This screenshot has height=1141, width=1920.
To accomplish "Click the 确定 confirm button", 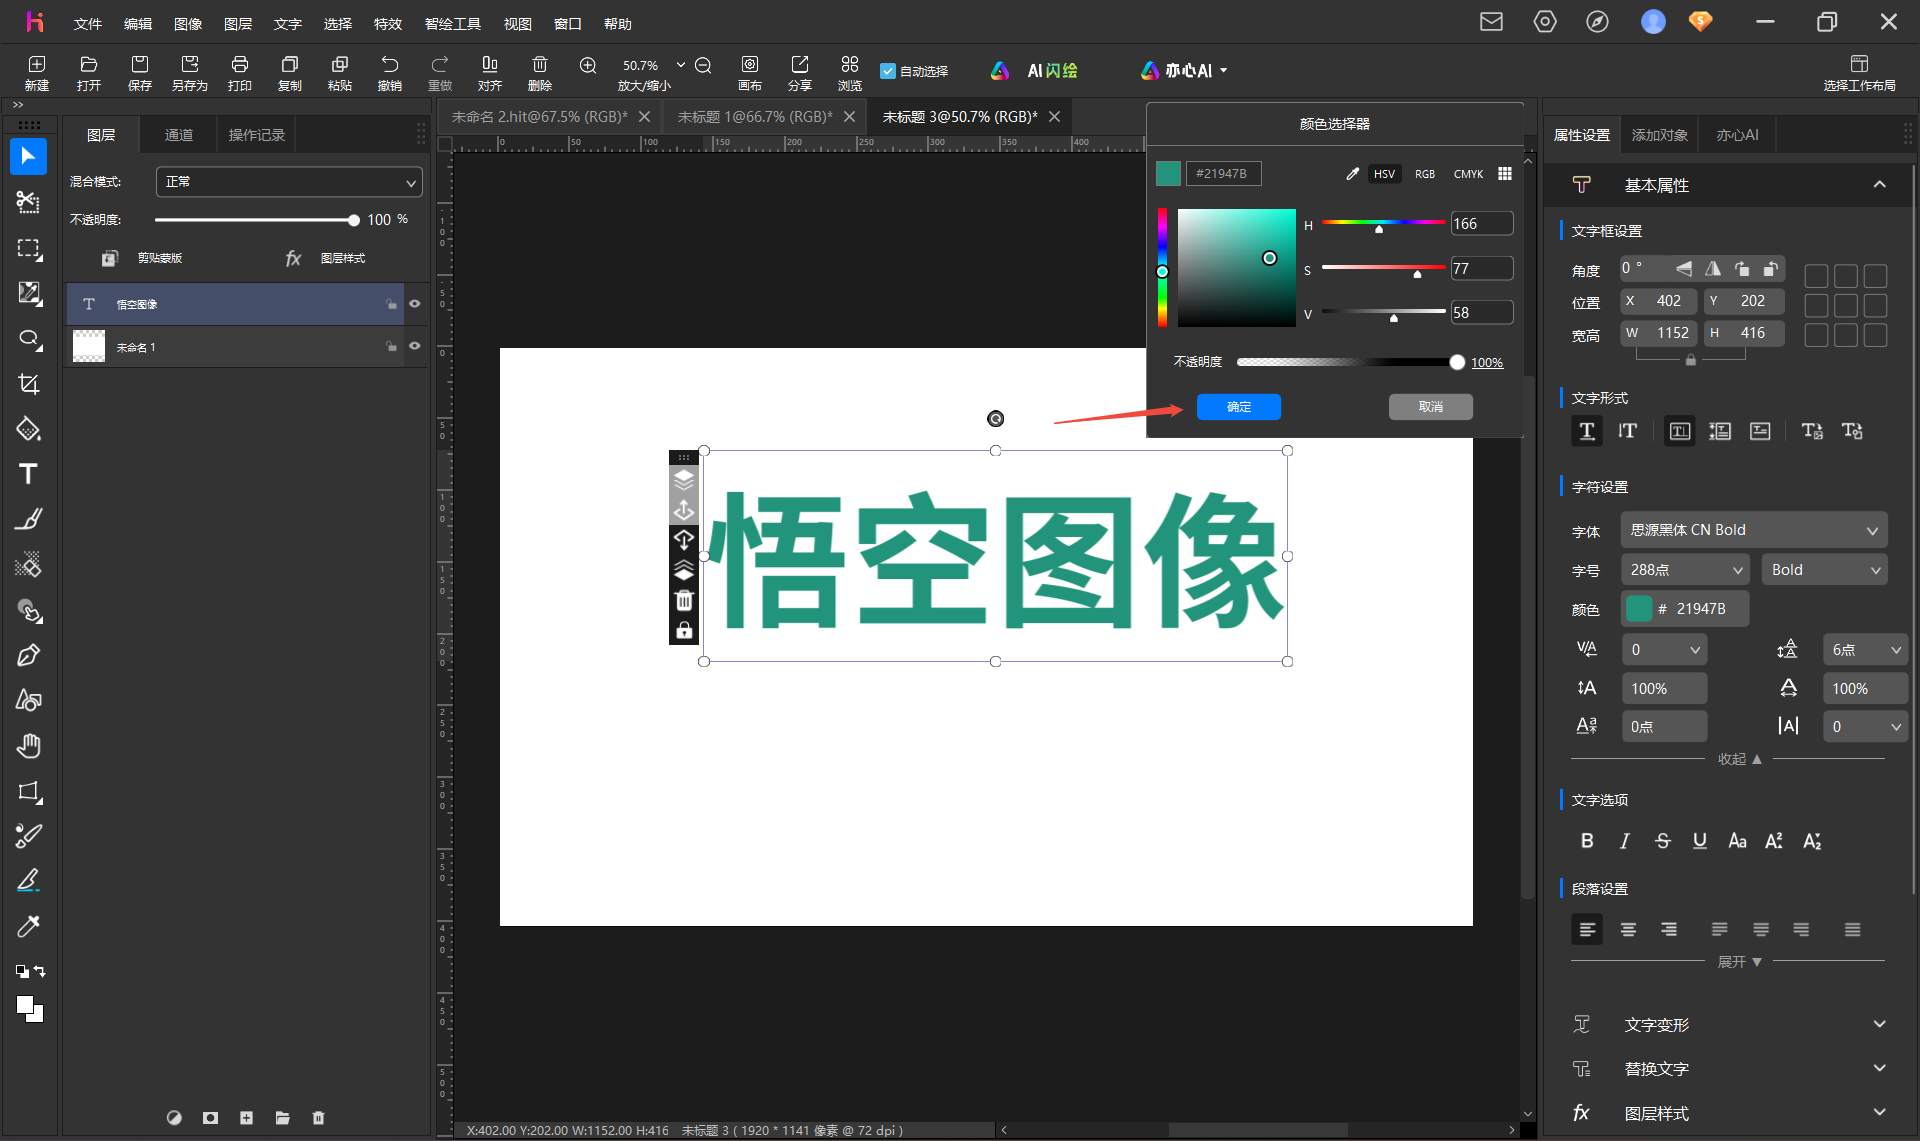I will [x=1239, y=407].
